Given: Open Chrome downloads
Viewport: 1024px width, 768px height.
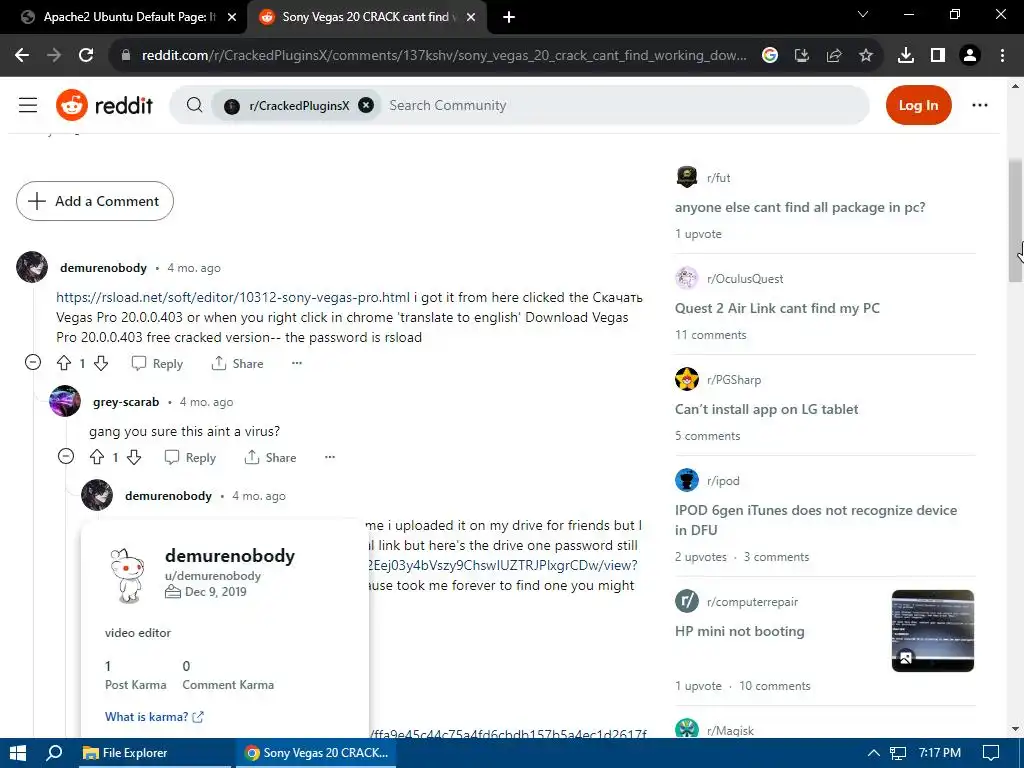Looking at the screenshot, I should coord(906,56).
